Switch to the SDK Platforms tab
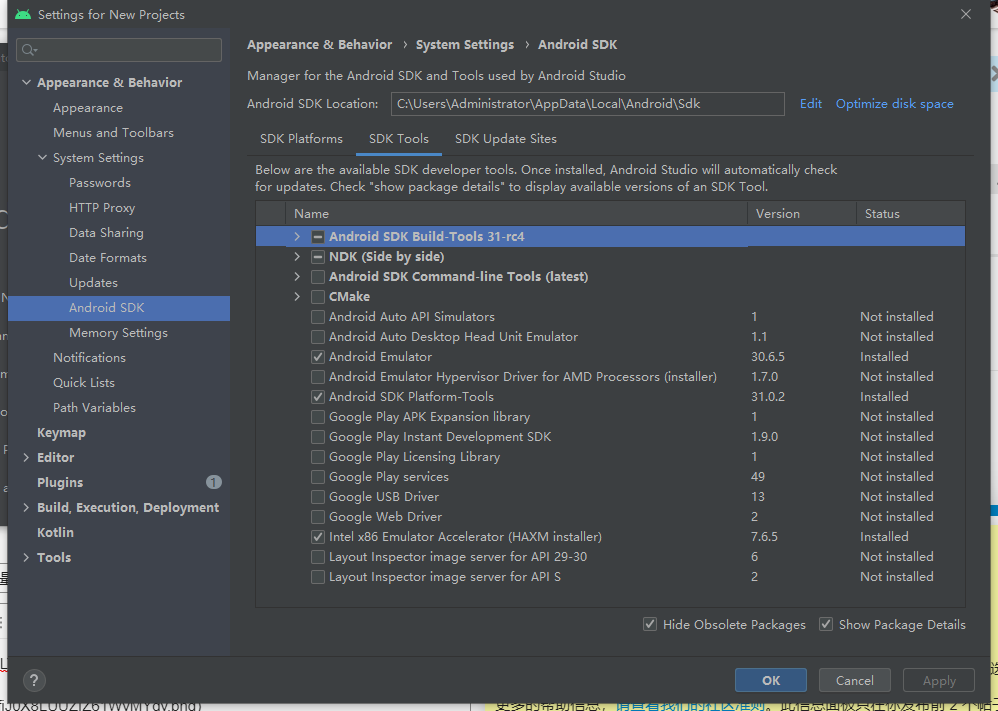Screen dimensions: 998x711 click(301, 139)
